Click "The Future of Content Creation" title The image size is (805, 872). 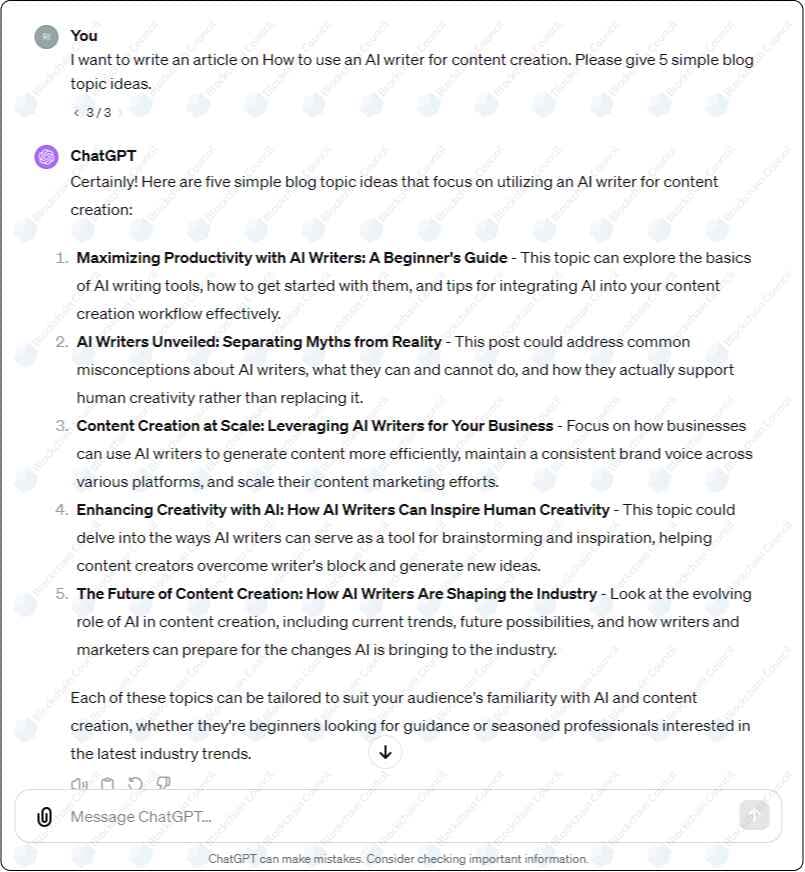[x=336, y=594]
